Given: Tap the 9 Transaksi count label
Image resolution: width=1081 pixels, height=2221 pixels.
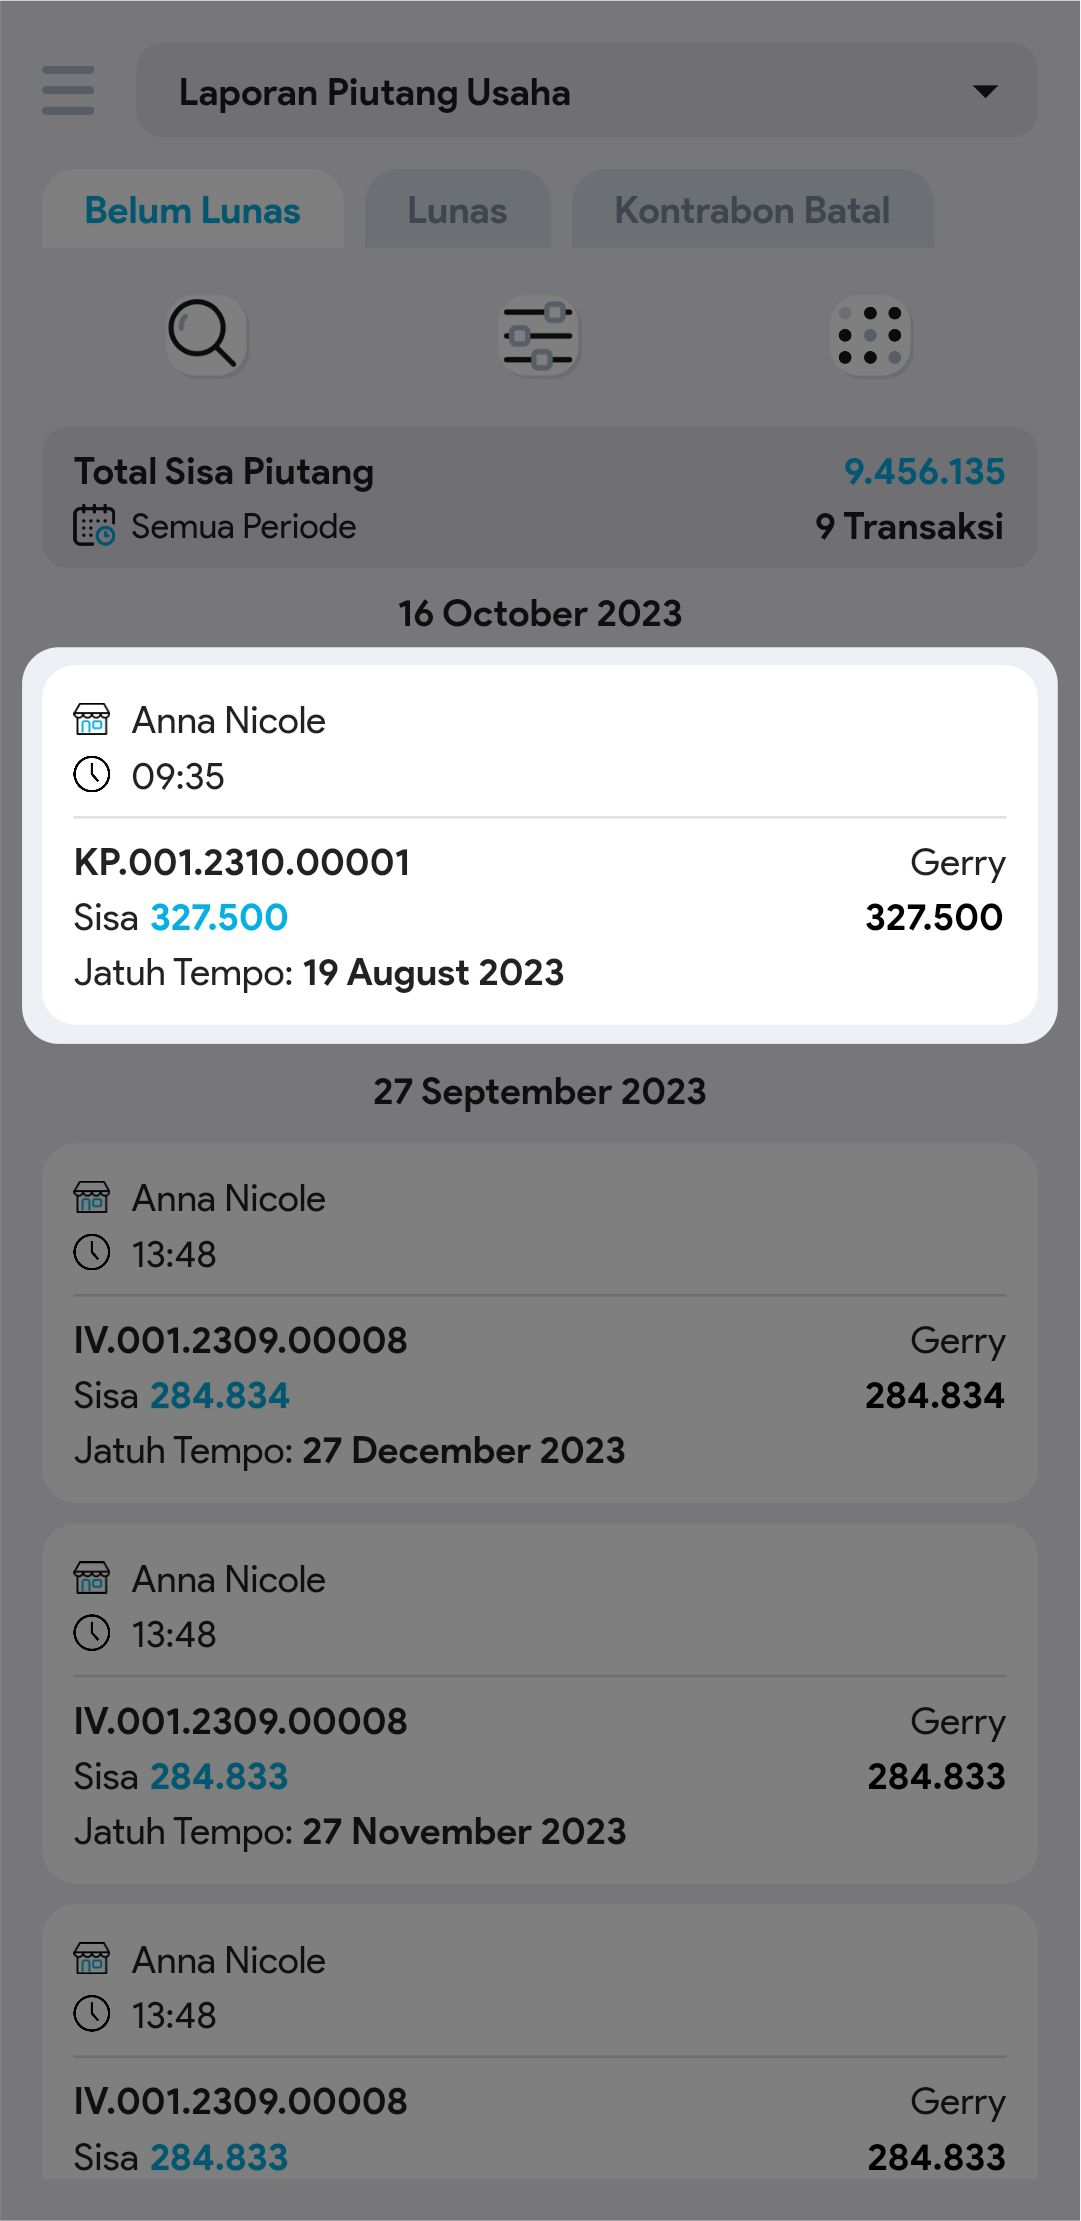Looking at the screenshot, I should (x=909, y=526).
